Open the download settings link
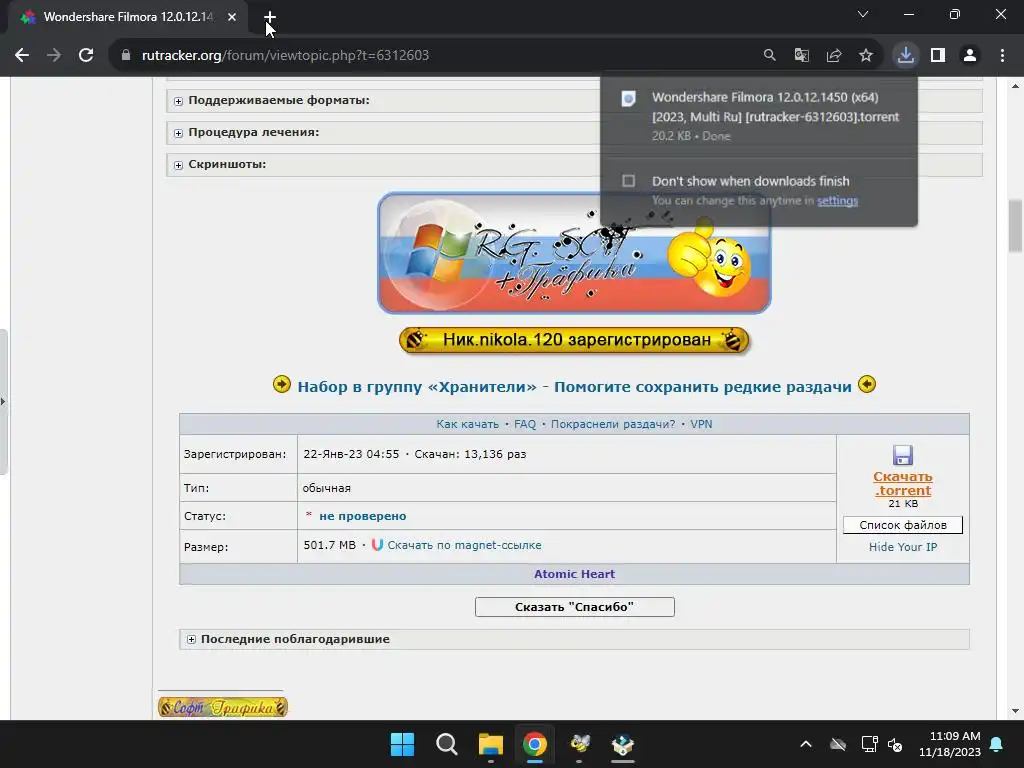1024x768 pixels. click(837, 200)
